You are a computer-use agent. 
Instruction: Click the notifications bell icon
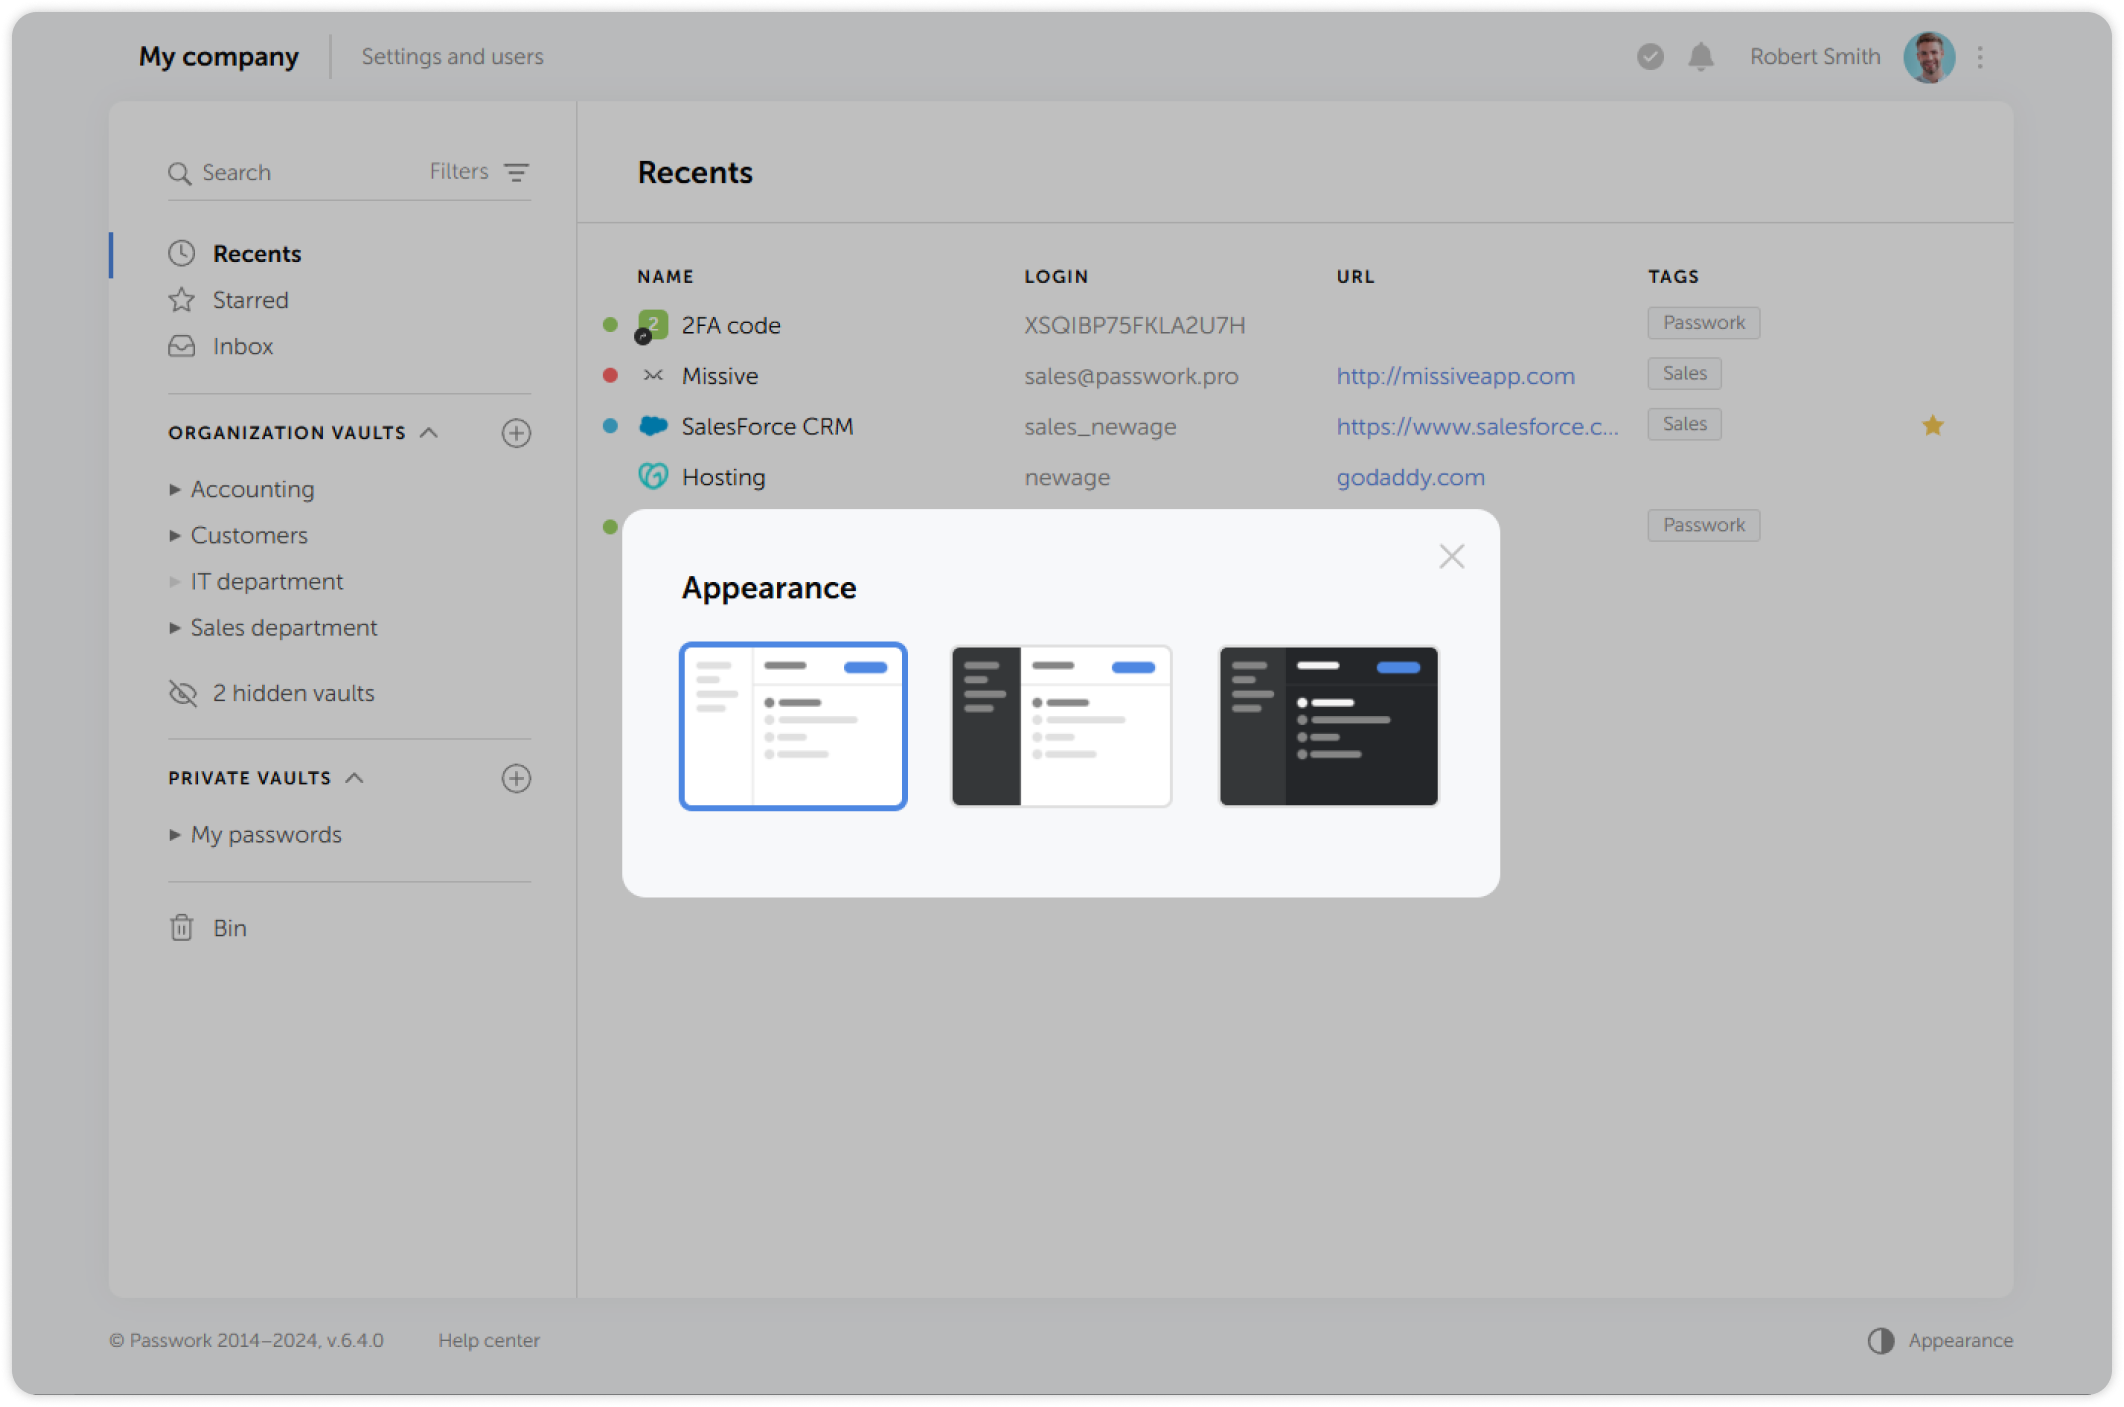pos(1700,57)
